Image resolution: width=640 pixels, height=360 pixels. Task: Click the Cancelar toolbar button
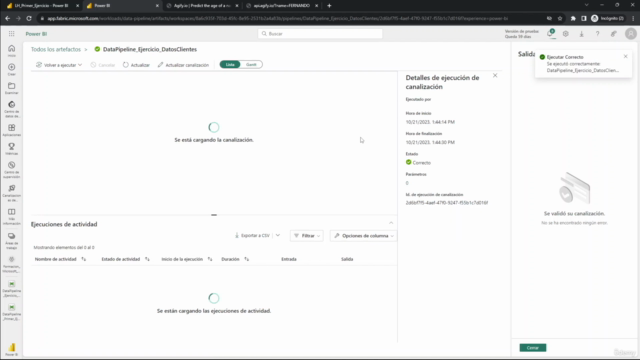click(103, 65)
